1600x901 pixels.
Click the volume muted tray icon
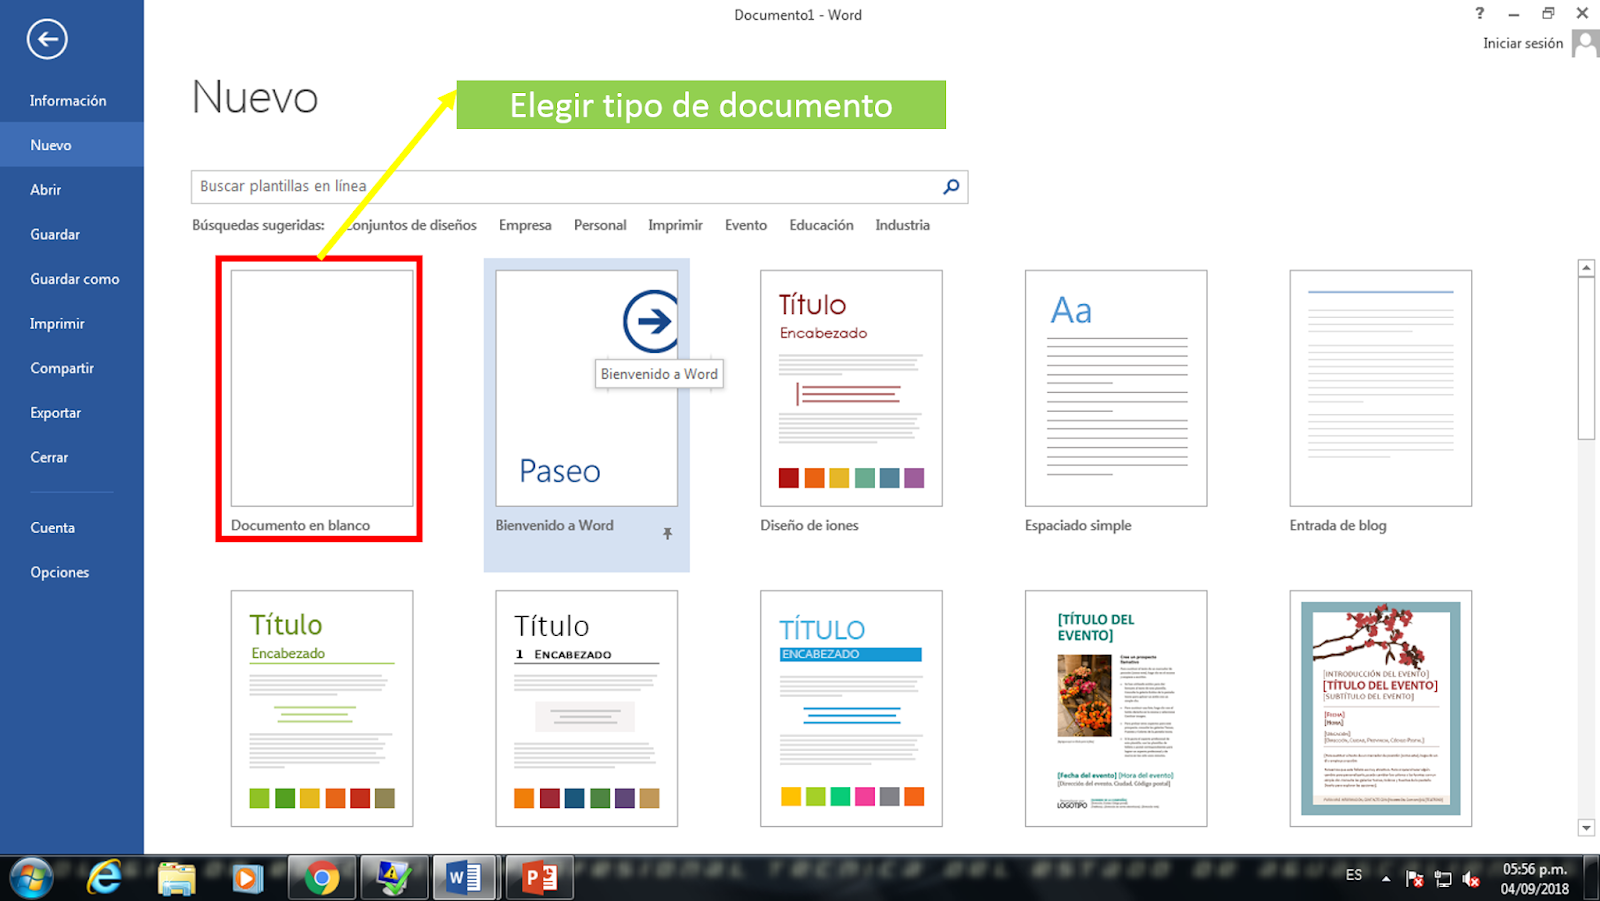click(x=1471, y=879)
